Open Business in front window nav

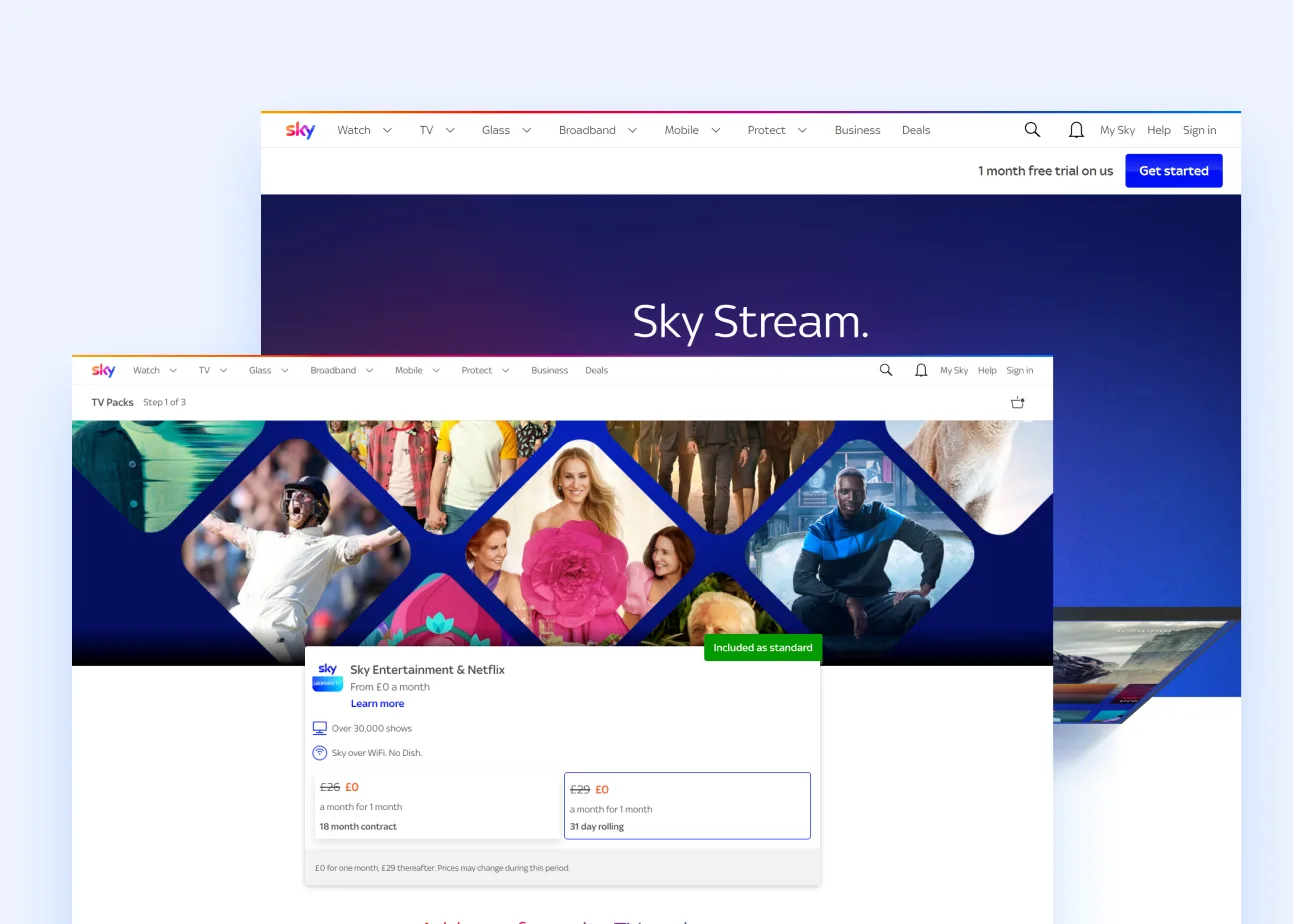coord(550,370)
